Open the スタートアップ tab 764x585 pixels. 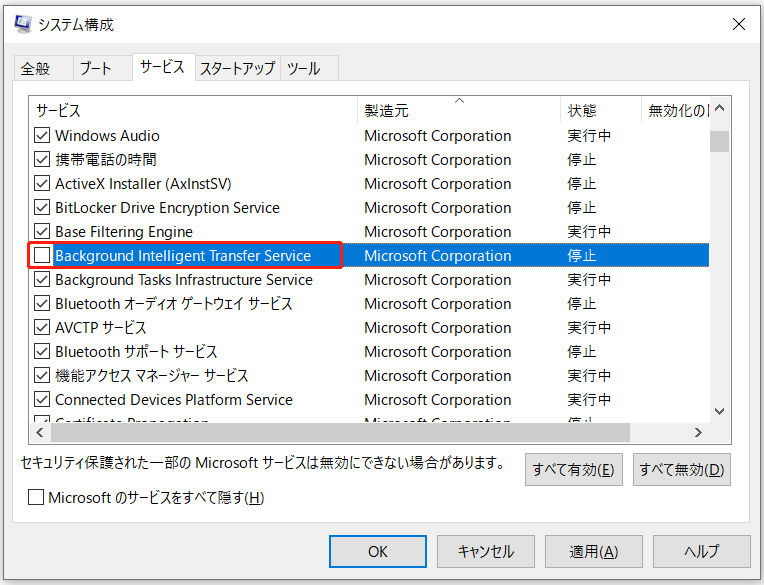[238, 68]
